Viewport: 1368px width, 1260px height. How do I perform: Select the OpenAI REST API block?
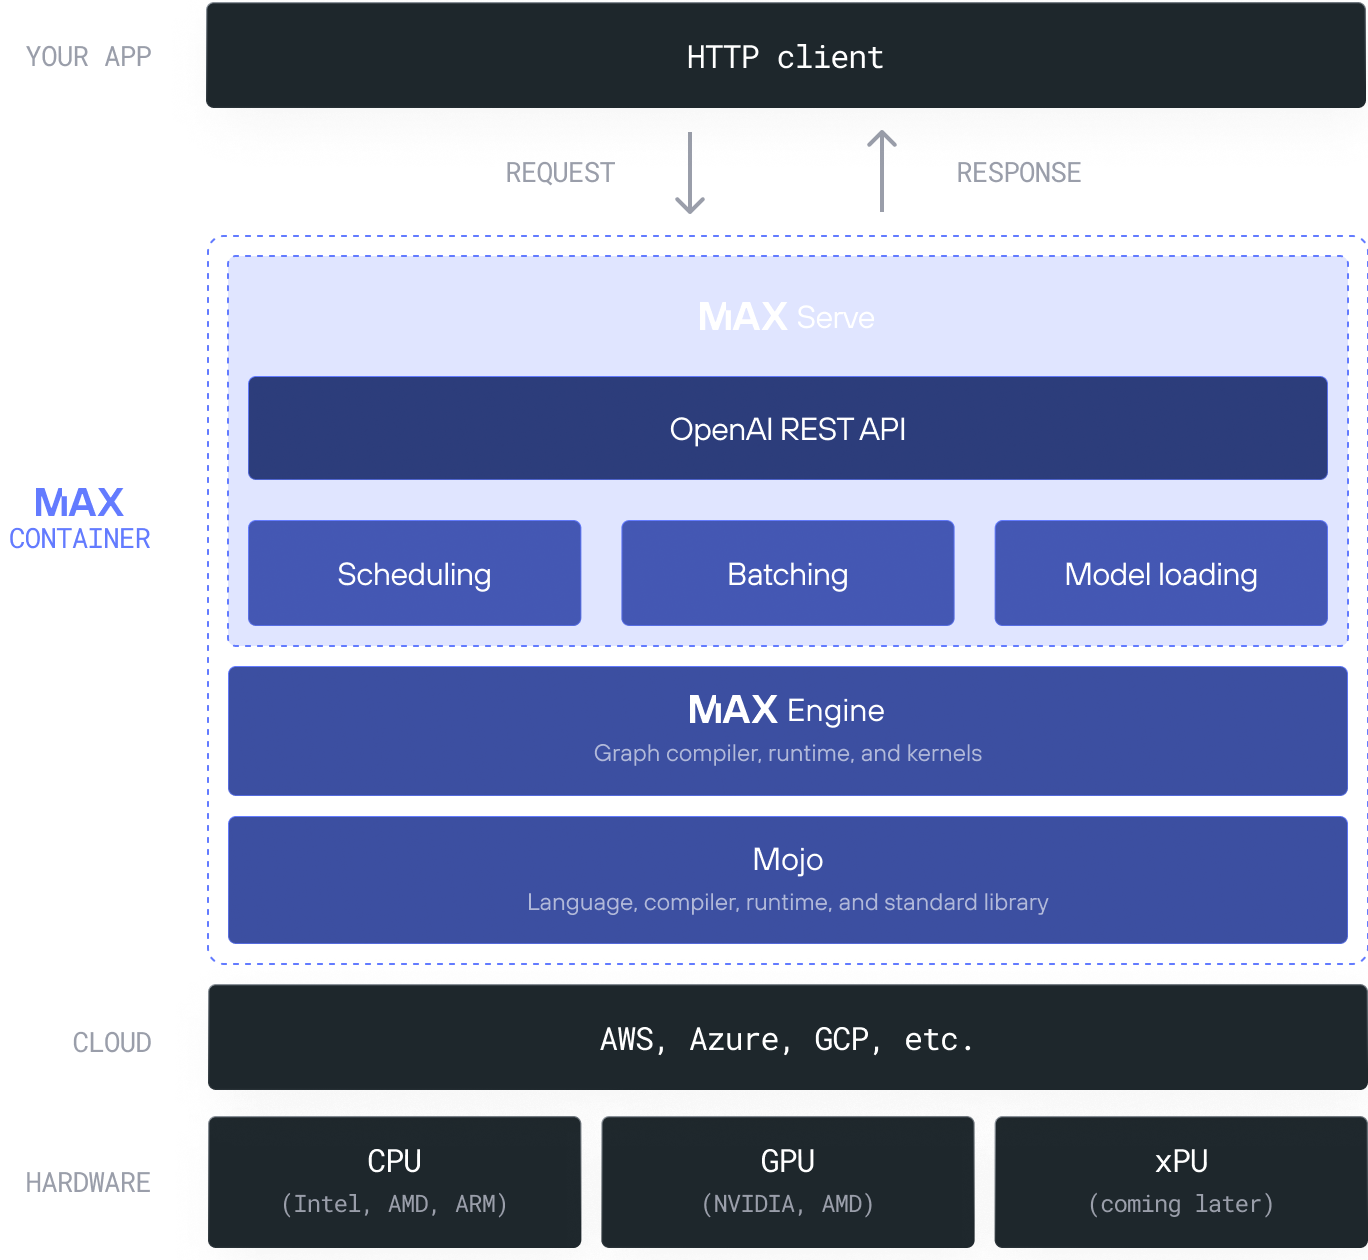tap(788, 428)
